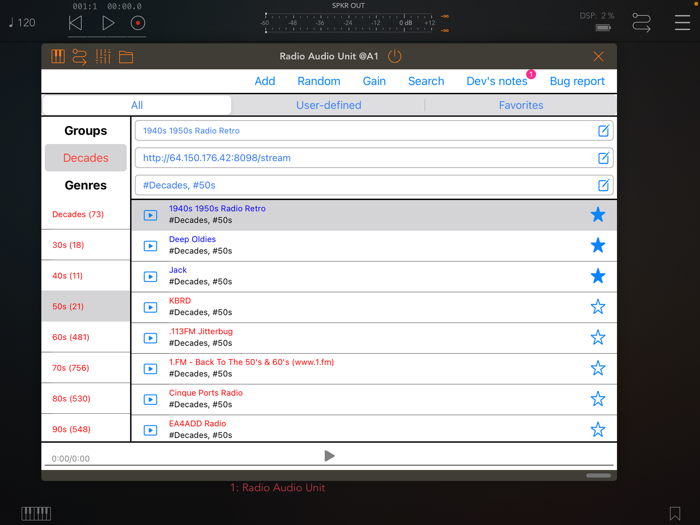
Task: Open presets folder icon
Action: 126,57
